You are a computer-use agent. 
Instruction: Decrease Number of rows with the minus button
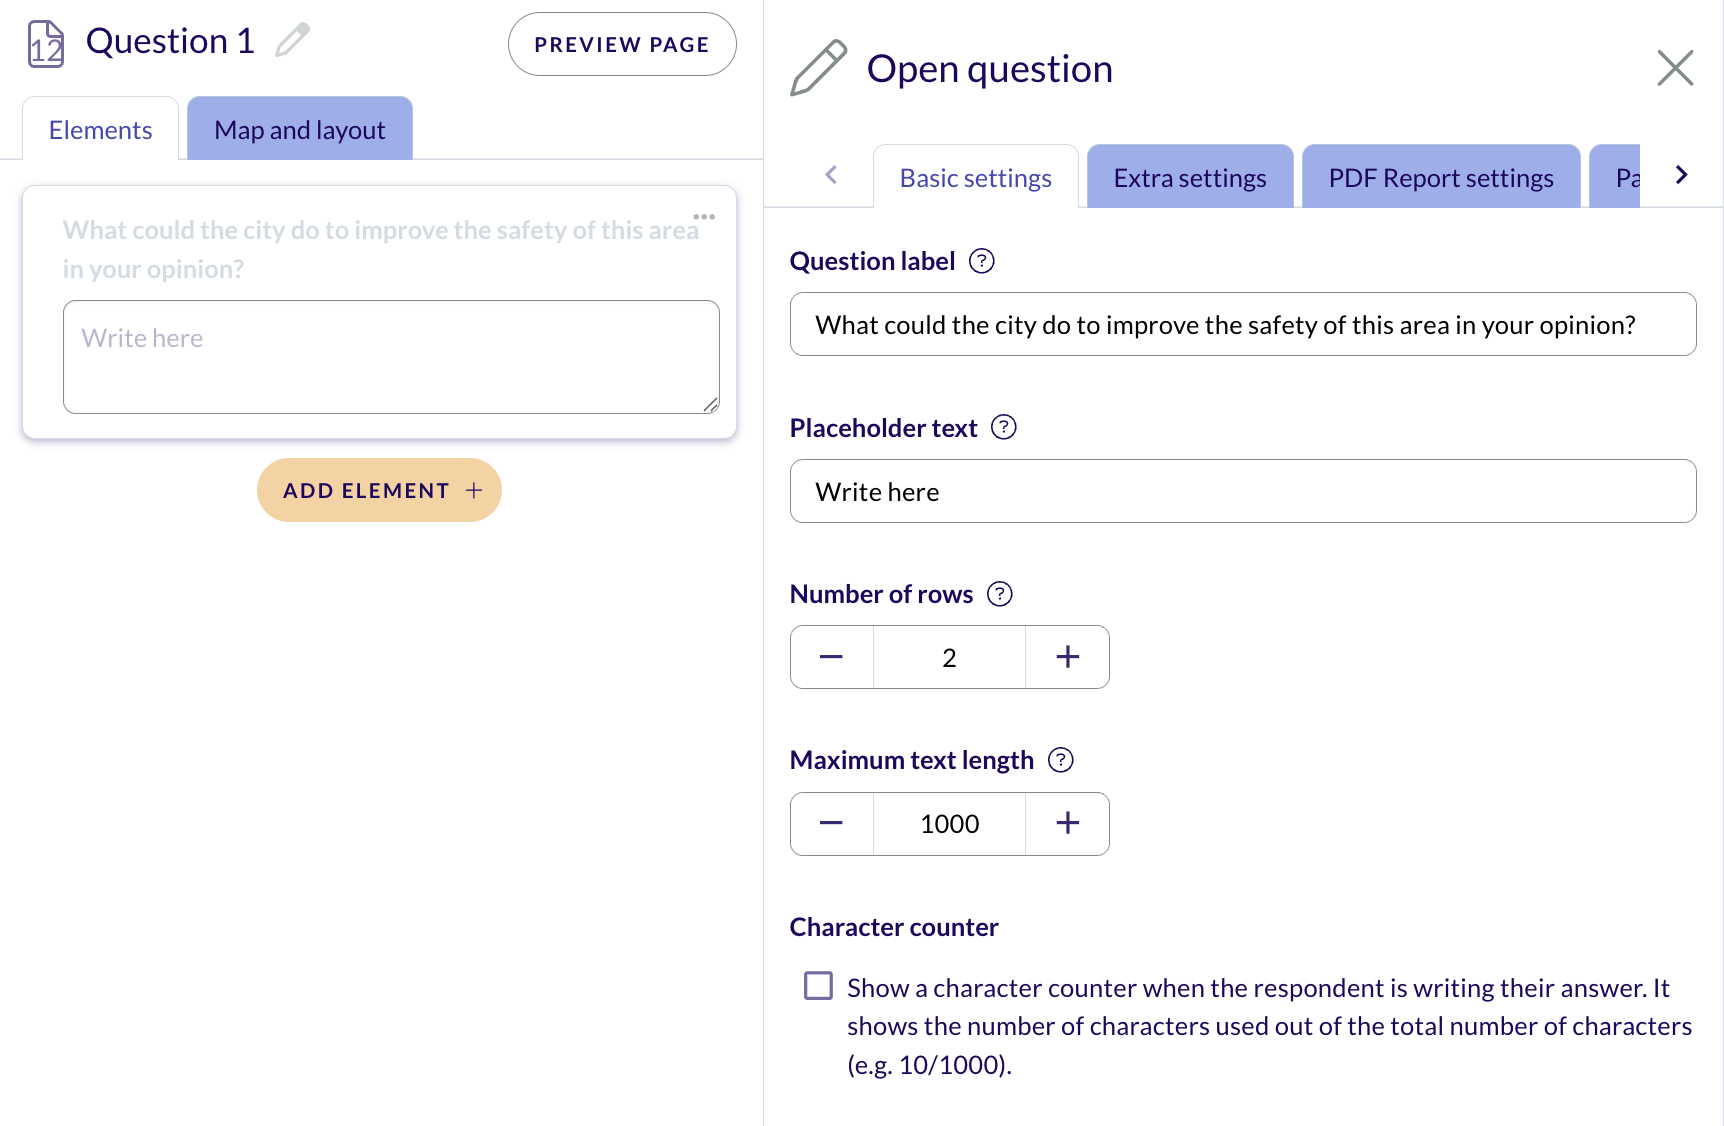tap(831, 657)
